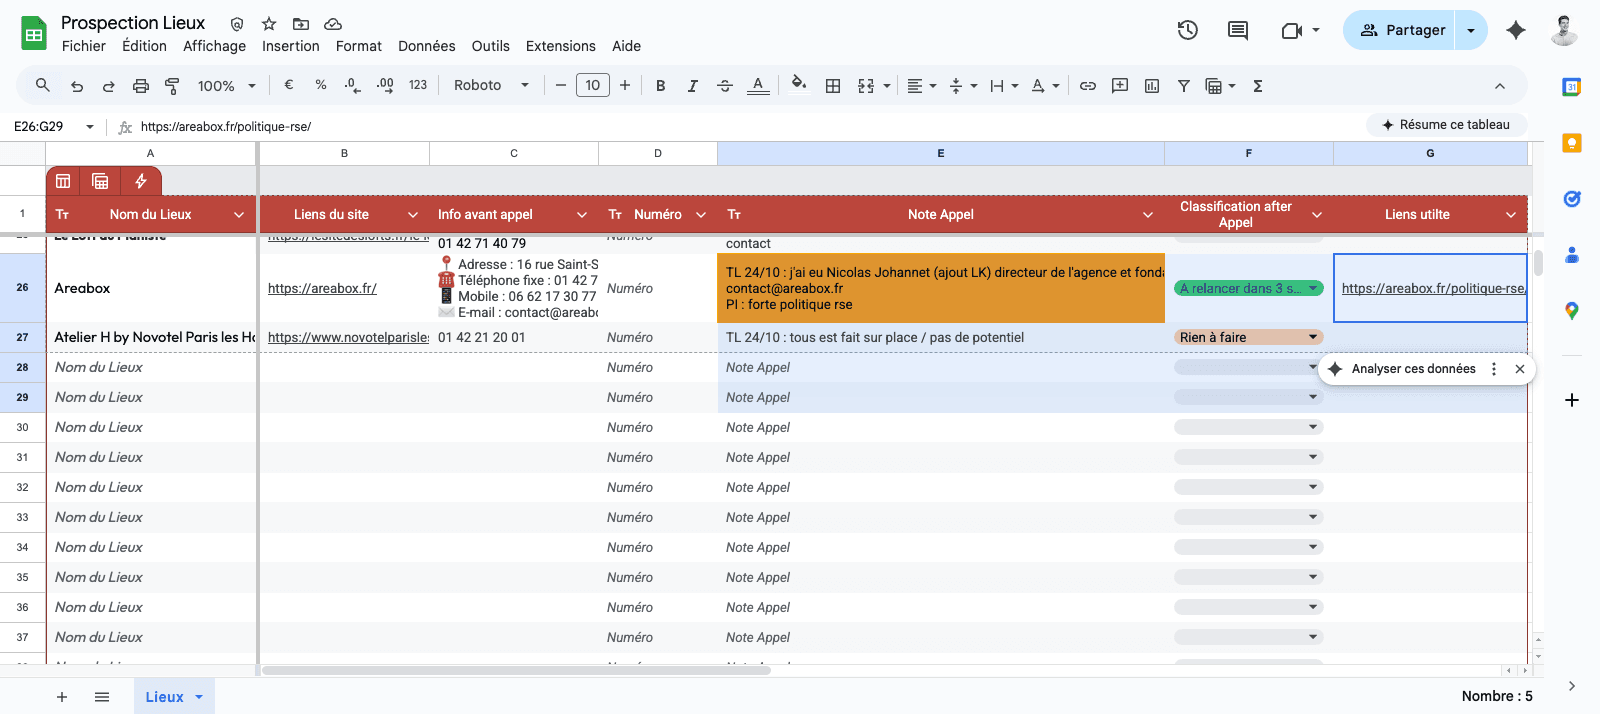1600x714 pixels.
Task: Open the Insertion menu
Action: point(291,46)
